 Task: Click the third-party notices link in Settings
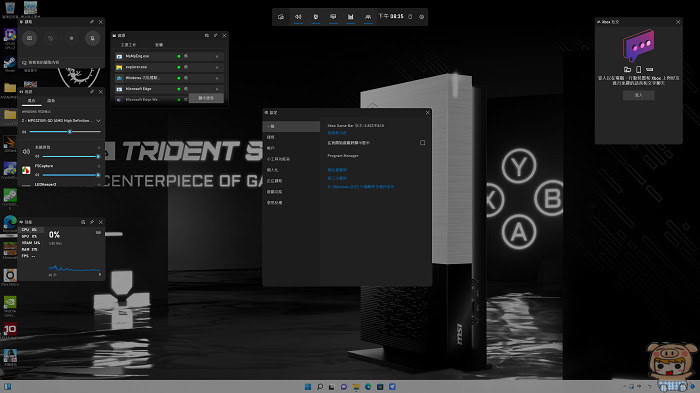[337, 178]
